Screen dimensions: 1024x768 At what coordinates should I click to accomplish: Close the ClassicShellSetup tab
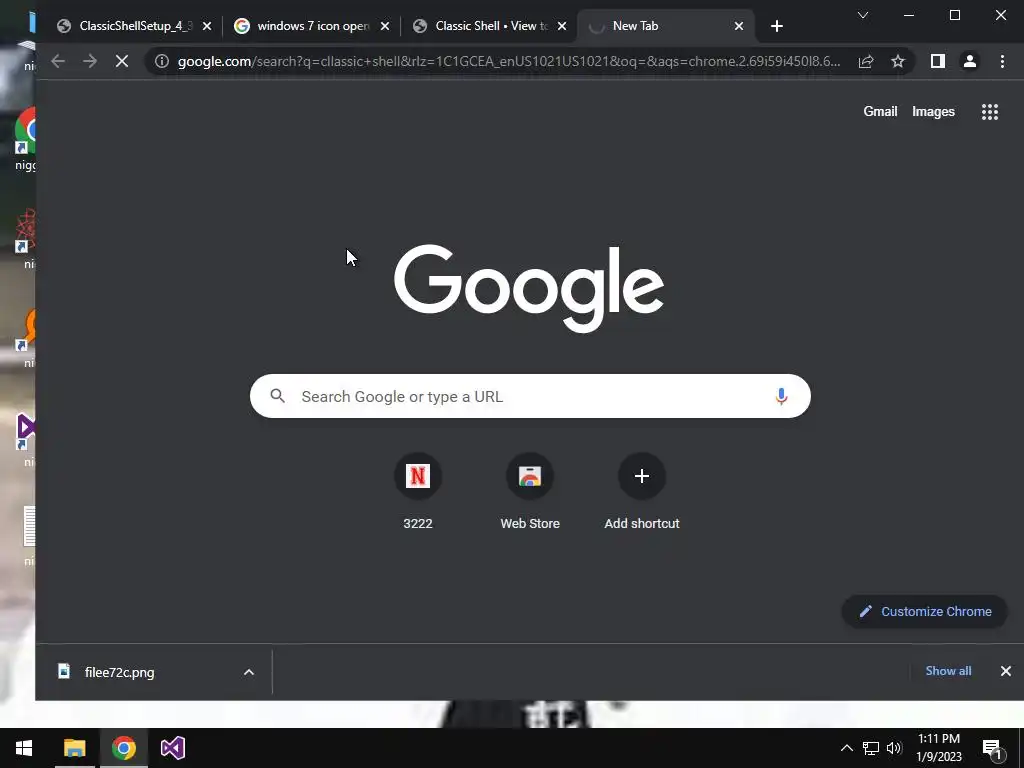coord(207,26)
